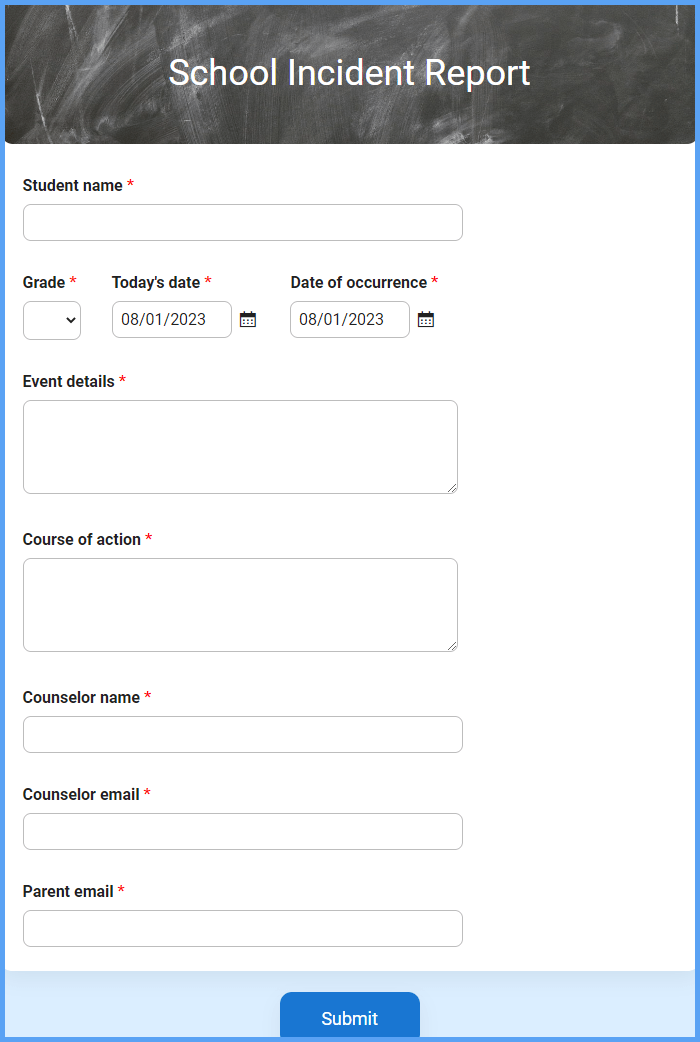This screenshot has width=700, height=1042.
Task: Submit the incident report form
Action: (x=350, y=1017)
